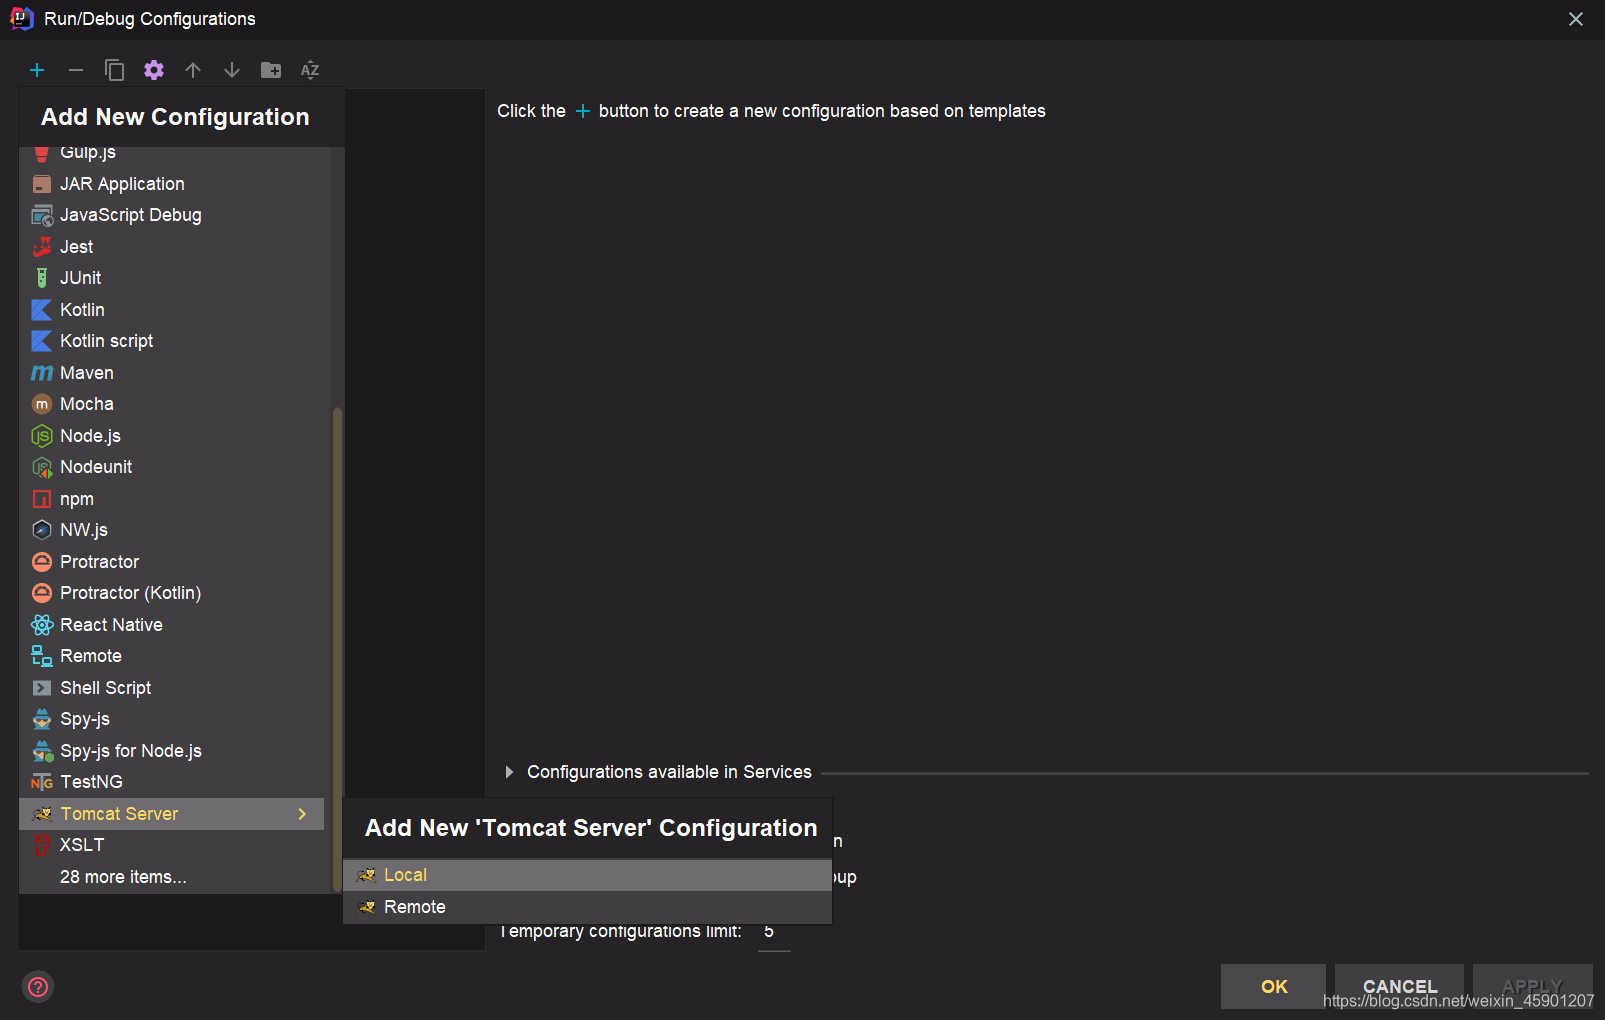Click the Sort Configurations A-Z icon
This screenshot has width=1605, height=1020.
coord(310,70)
